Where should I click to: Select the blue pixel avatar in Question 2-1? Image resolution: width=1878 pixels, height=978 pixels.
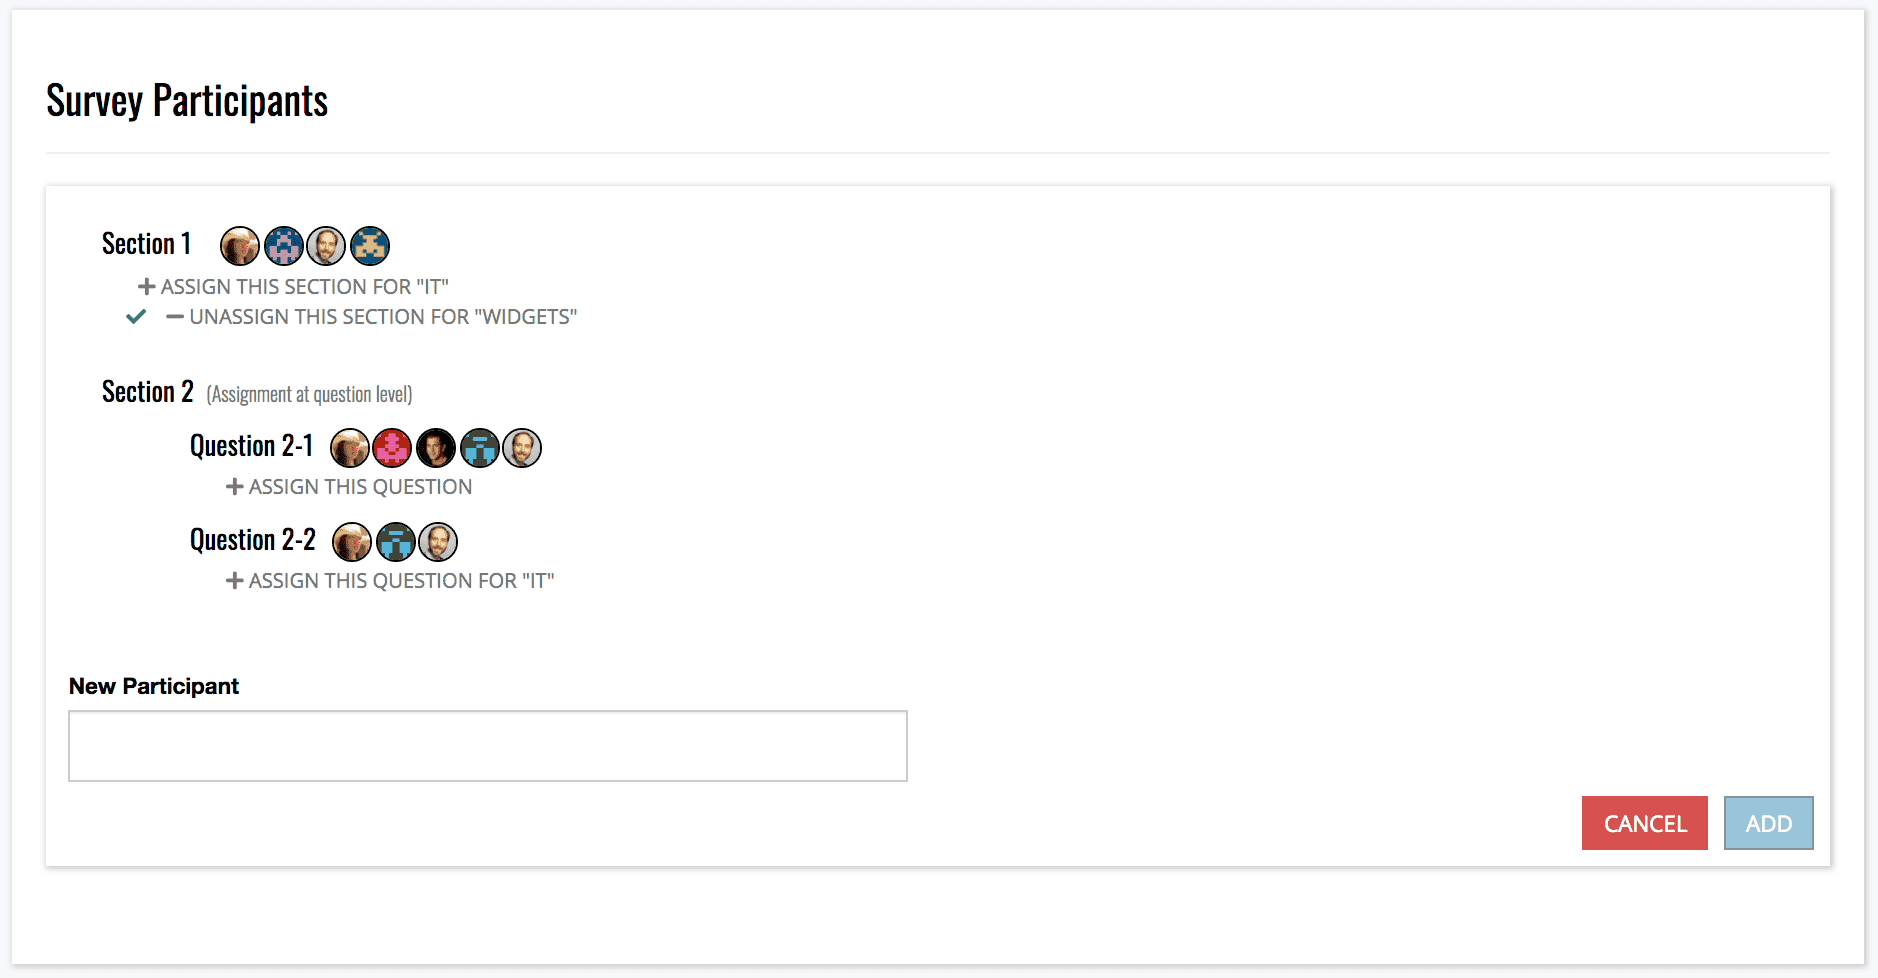[480, 448]
